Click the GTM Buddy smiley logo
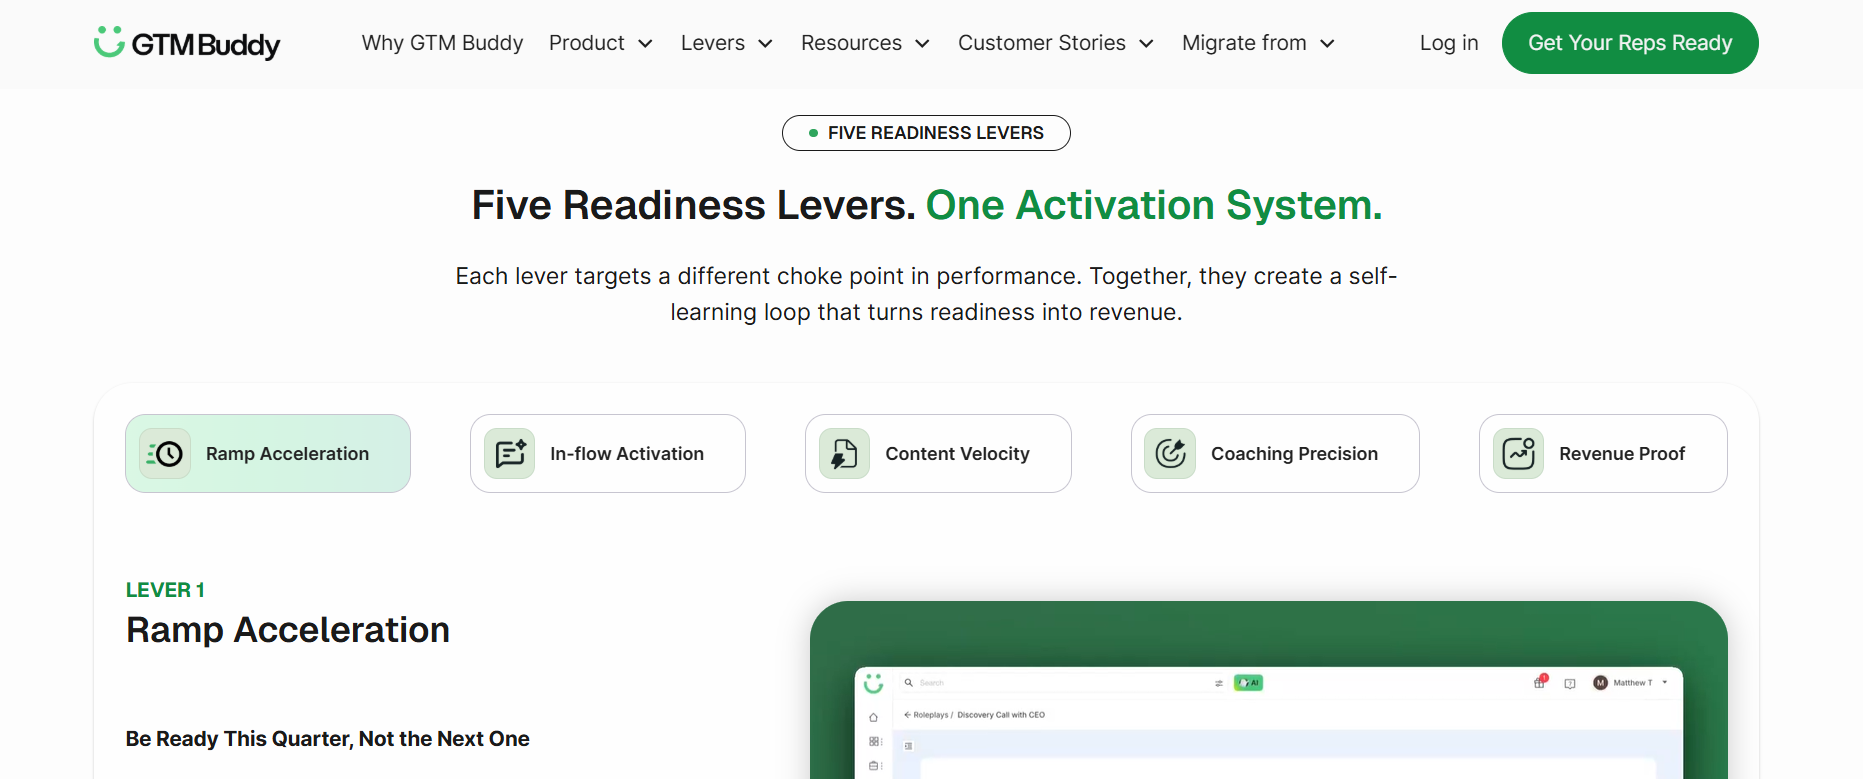The height and width of the screenshot is (779, 1863). point(109,42)
